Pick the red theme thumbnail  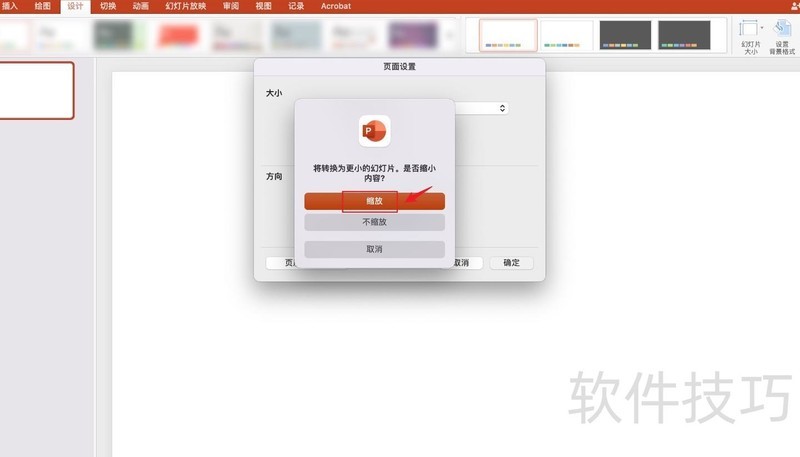178,35
